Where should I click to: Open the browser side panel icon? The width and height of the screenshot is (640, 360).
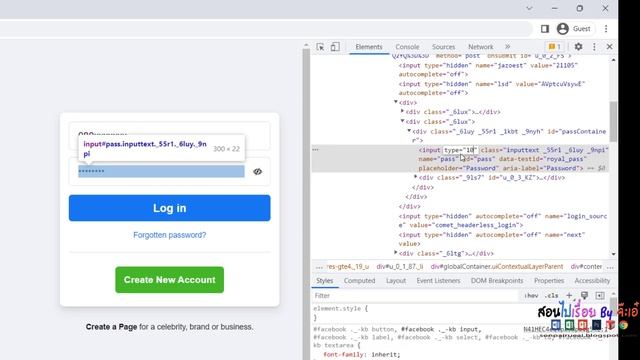click(545, 29)
